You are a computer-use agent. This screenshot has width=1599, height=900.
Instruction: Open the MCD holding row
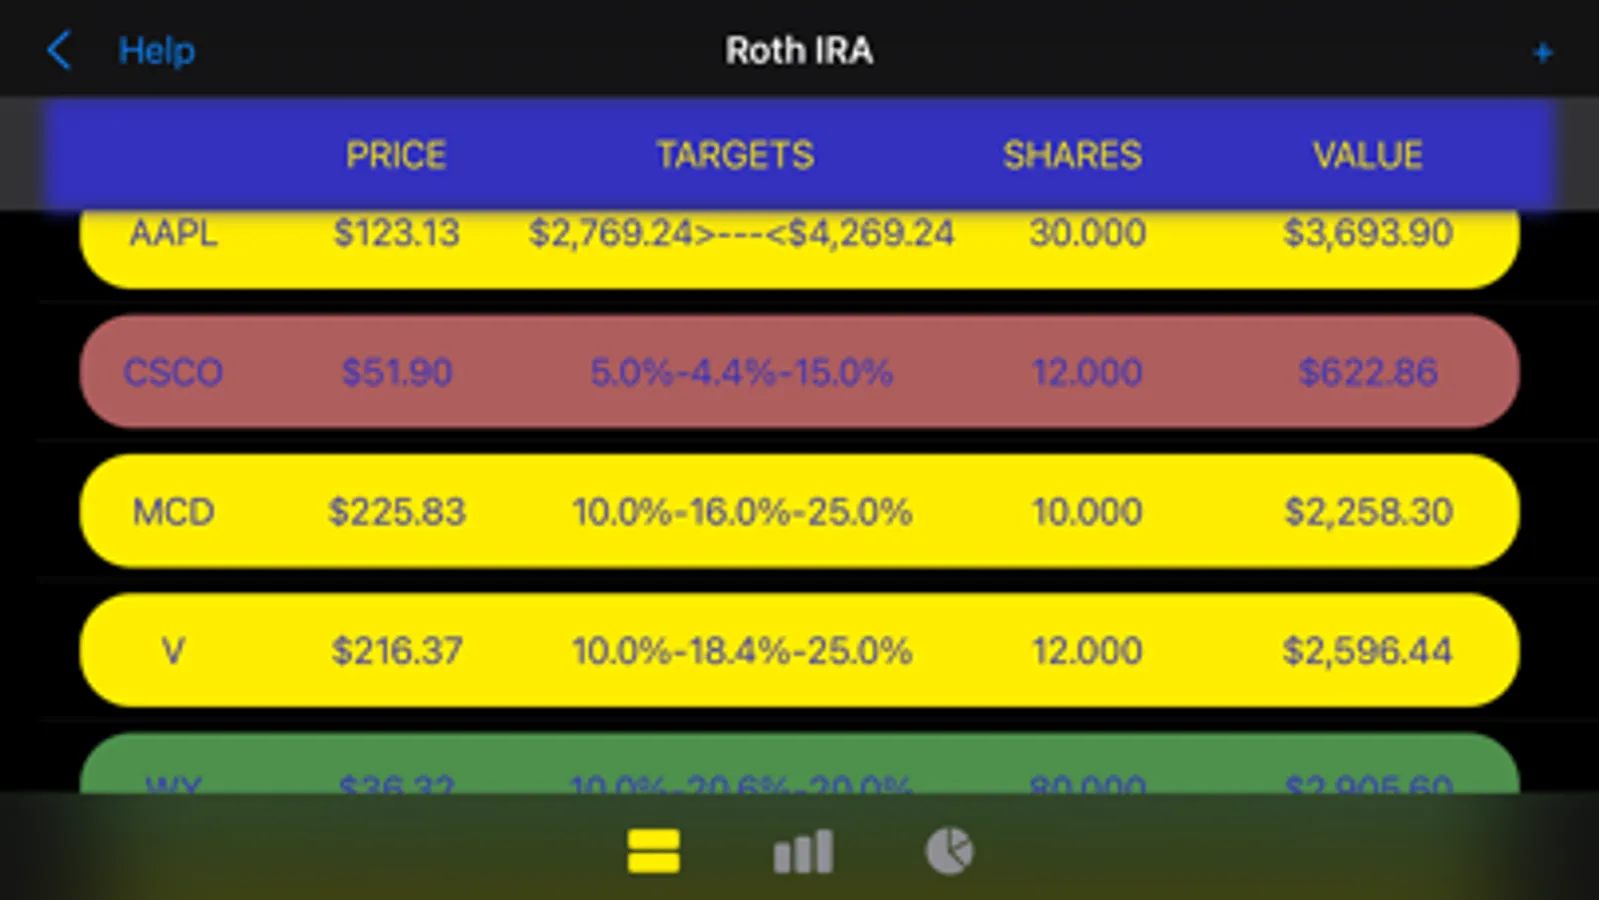(x=173, y=512)
